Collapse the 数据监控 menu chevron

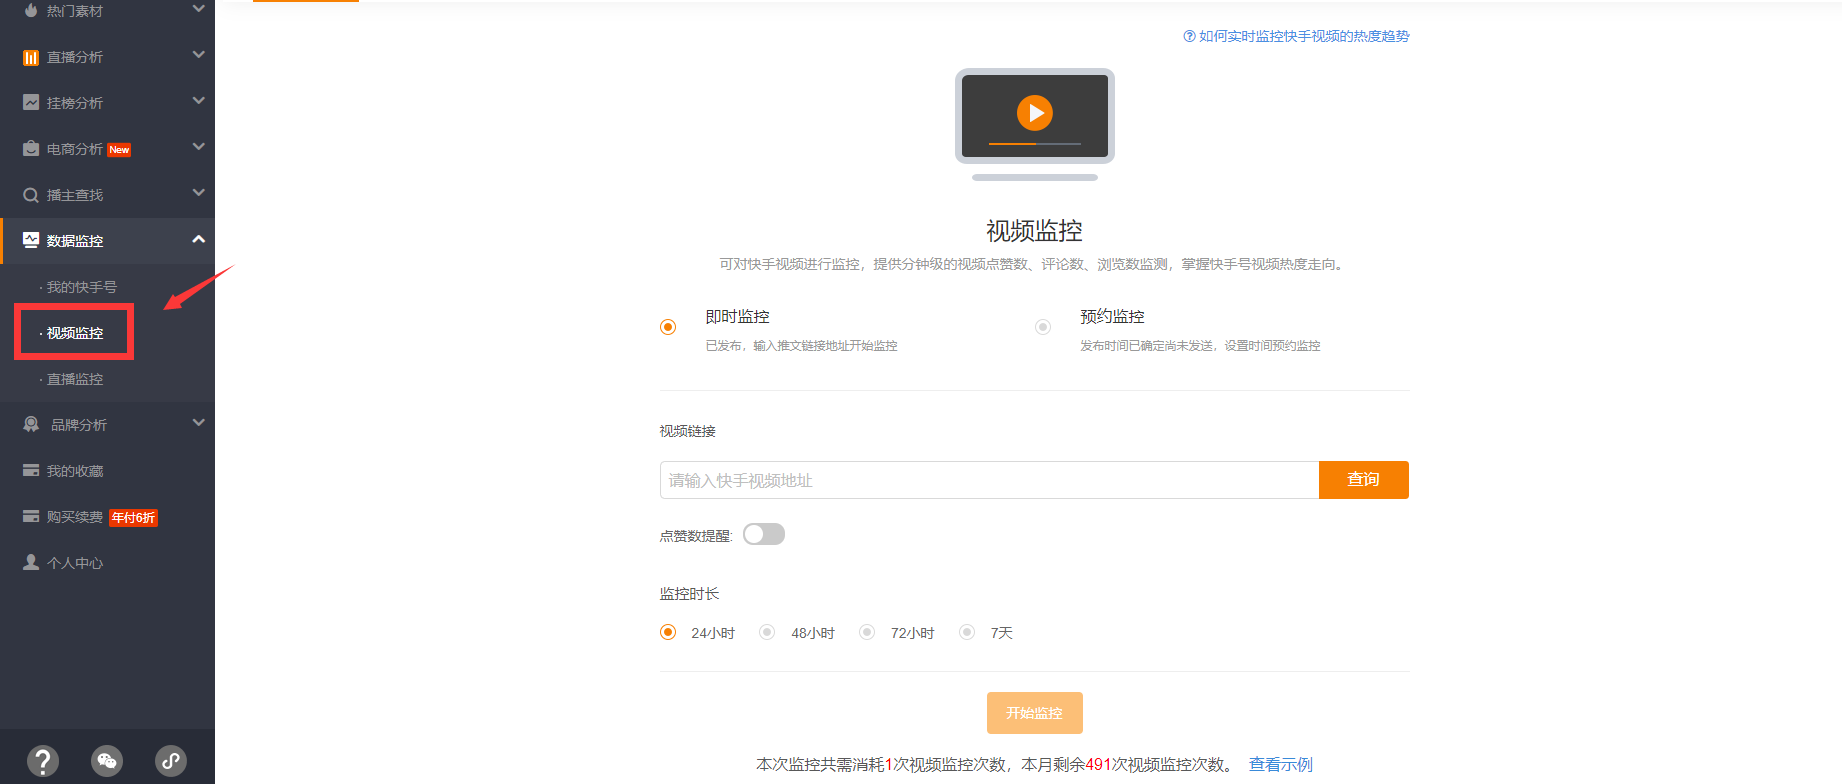(198, 239)
